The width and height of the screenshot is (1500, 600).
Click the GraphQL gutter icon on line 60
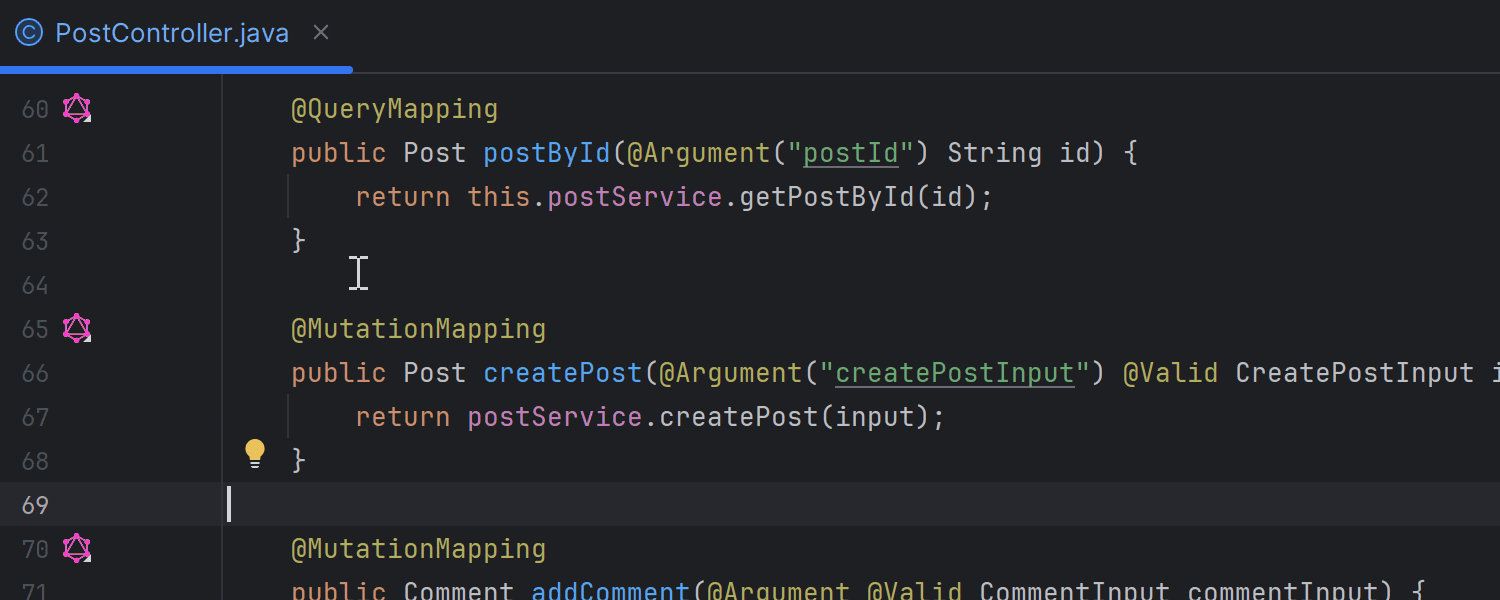point(76,108)
